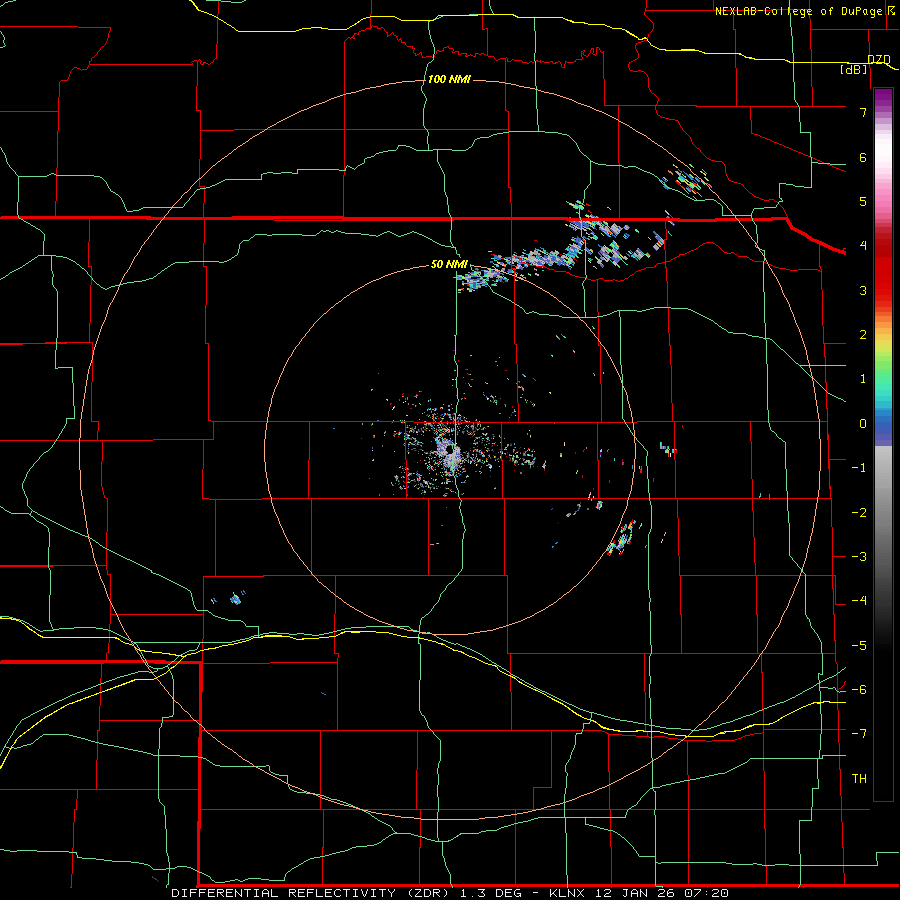Click the -1 value on color scale
This screenshot has height=900, width=900.
(859, 468)
